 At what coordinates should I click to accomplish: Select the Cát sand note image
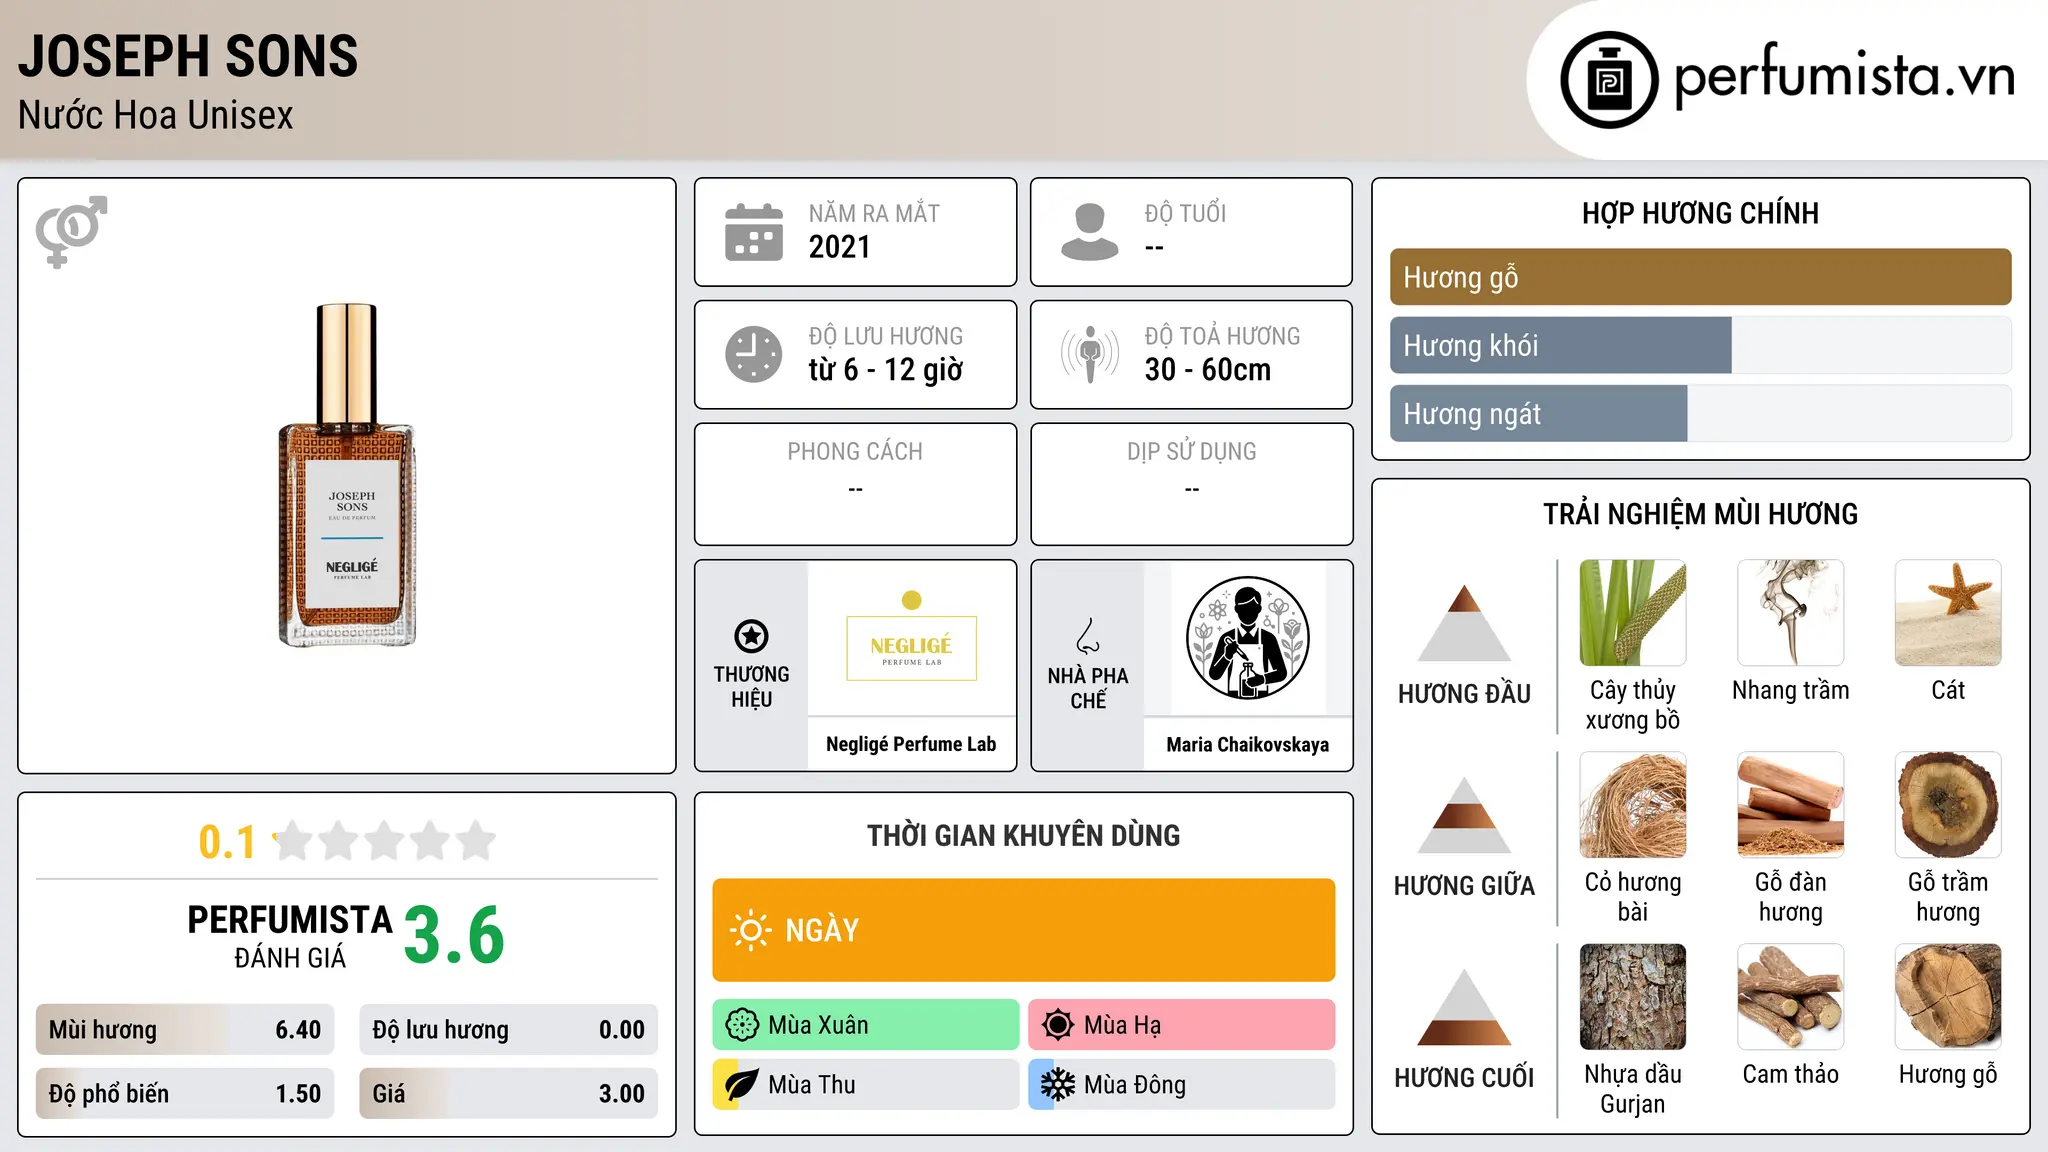[1948, 613]
